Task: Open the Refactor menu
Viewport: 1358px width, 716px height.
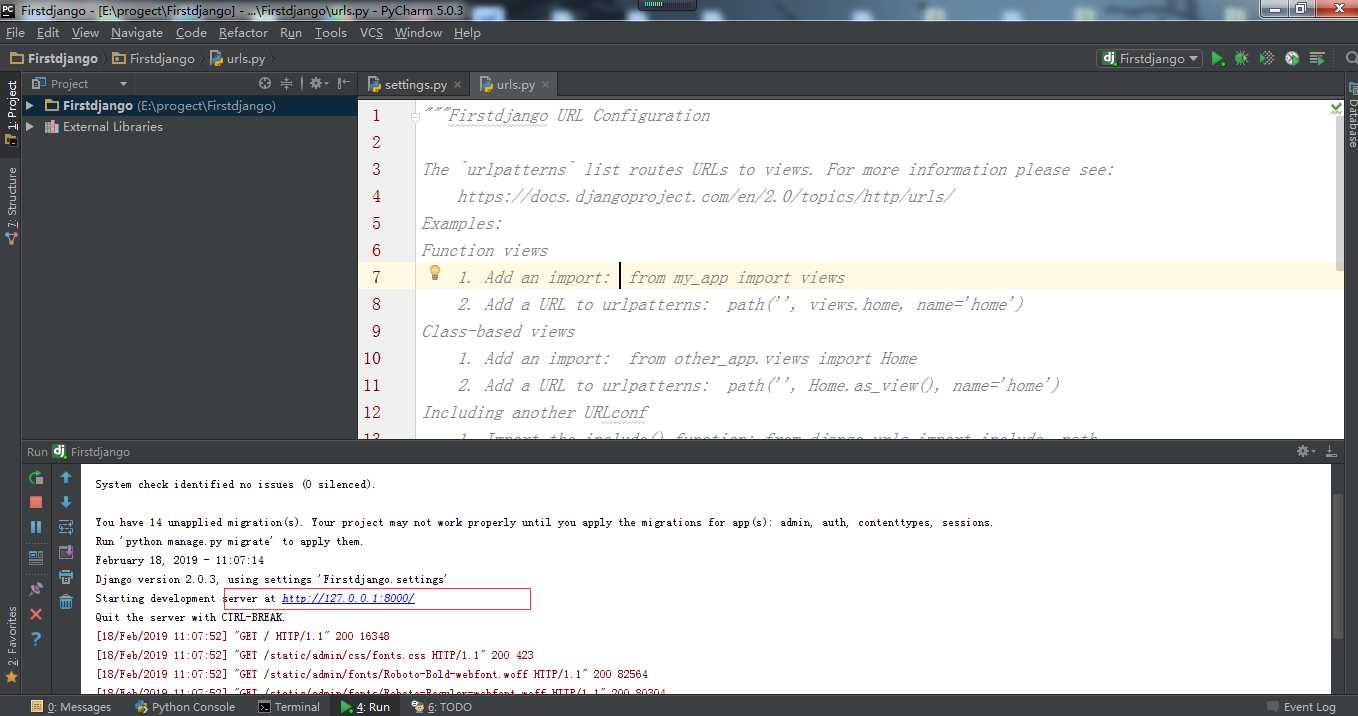Action: 243,33
